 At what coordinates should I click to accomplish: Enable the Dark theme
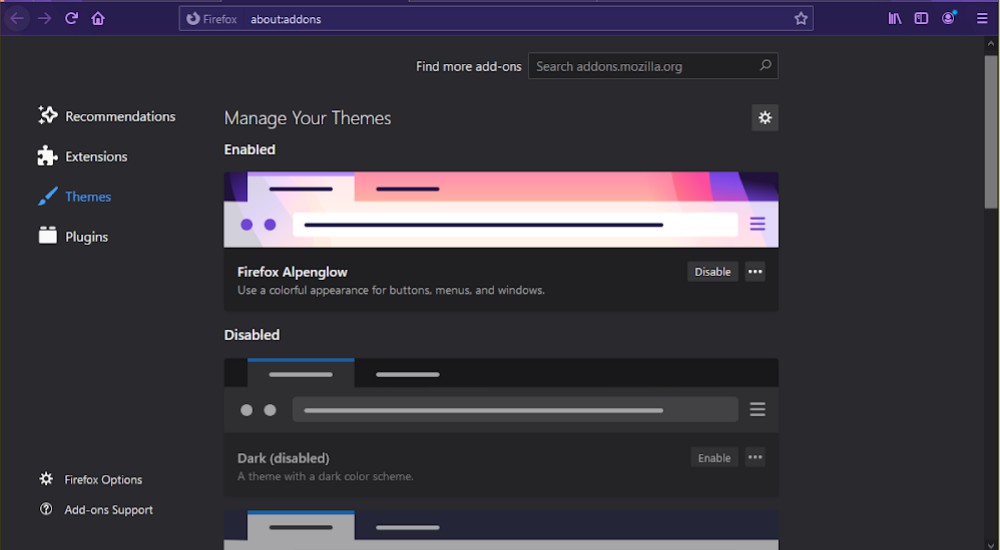[714, 457]
